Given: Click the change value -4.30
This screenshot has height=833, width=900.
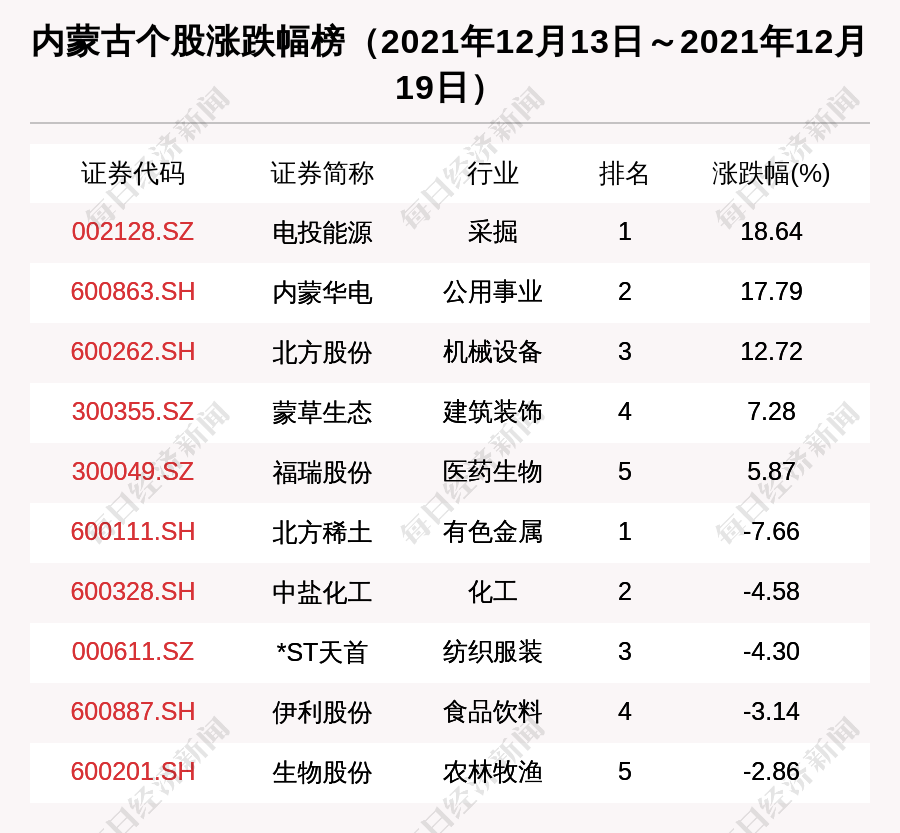Looking at the screenshot, I should [x=771, y=652].
